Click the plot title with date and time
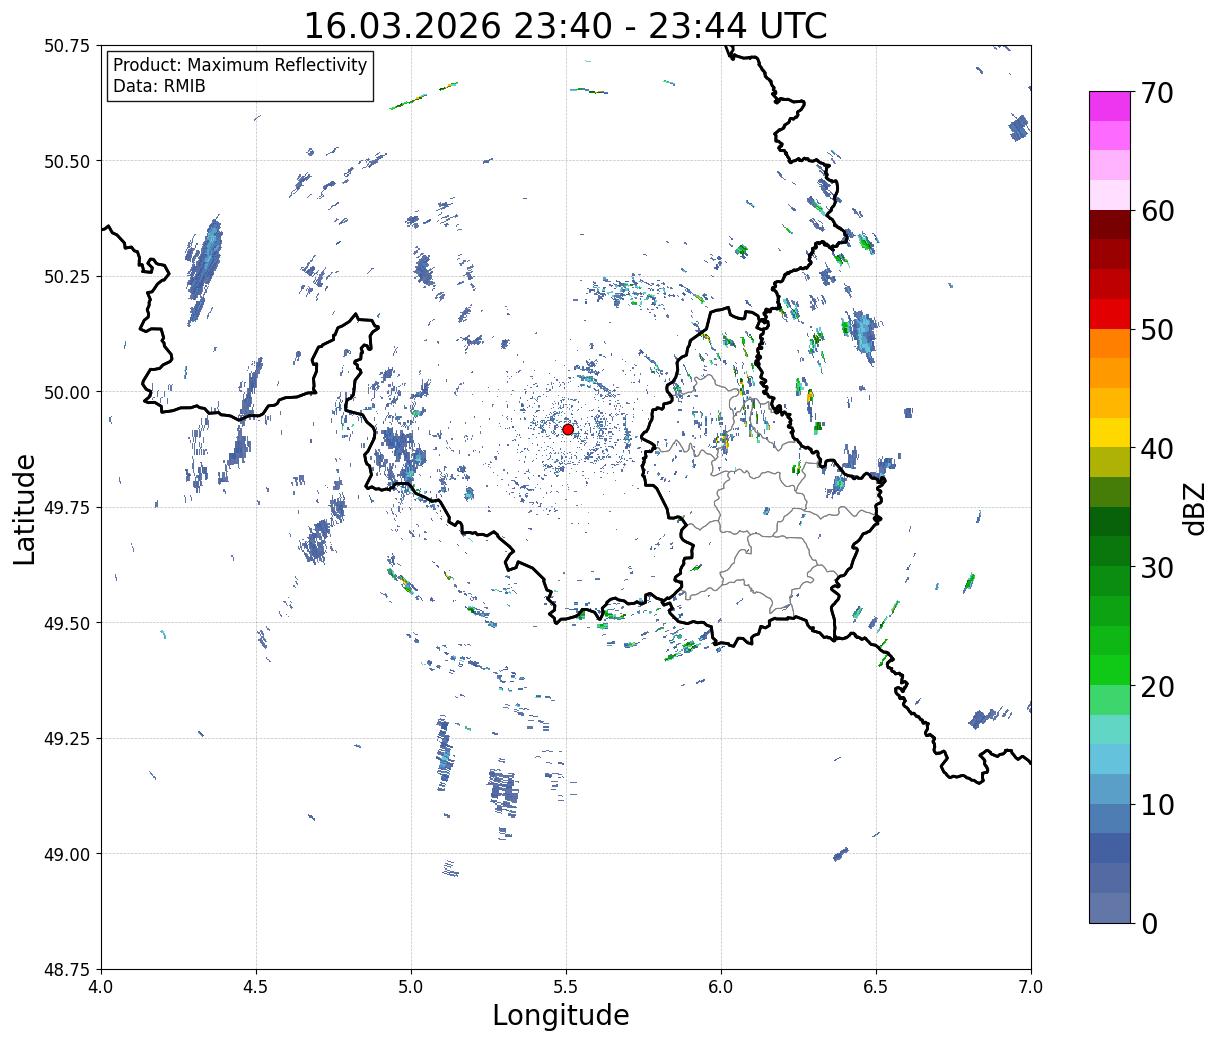 click(x=565, y=26)
